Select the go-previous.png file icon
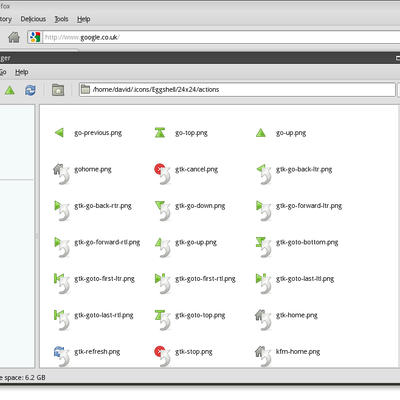Viewport: 400px width, 400px height. pyautogui.click(x=59, y=133)
